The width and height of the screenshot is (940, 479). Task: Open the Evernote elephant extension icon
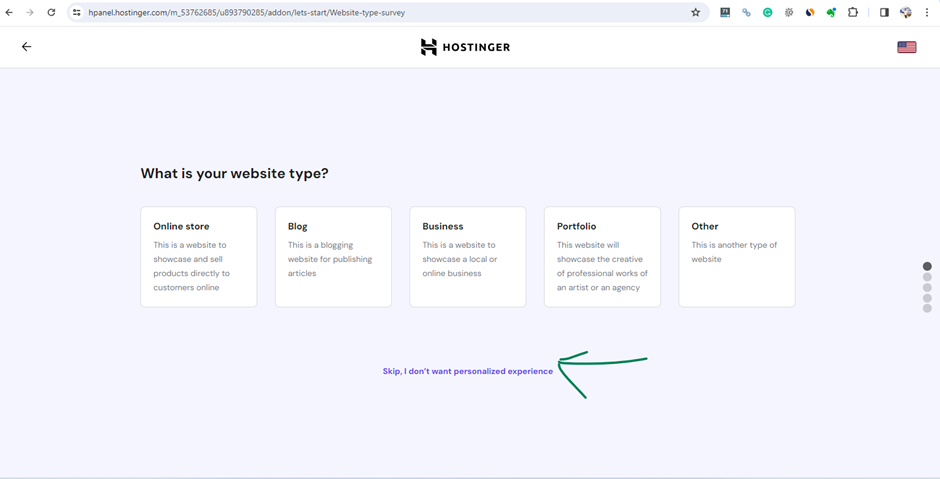831,12
